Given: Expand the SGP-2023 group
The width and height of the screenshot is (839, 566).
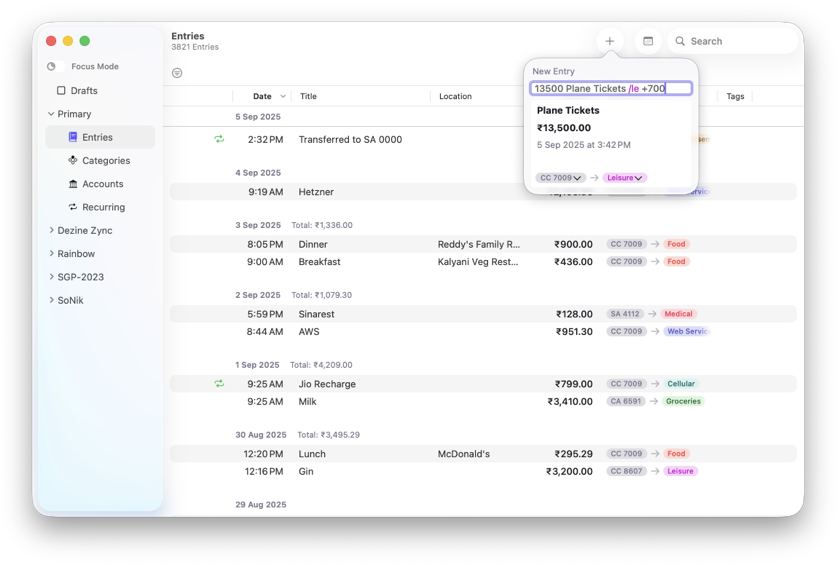Looking at the screenshot, I should point(51,277).
